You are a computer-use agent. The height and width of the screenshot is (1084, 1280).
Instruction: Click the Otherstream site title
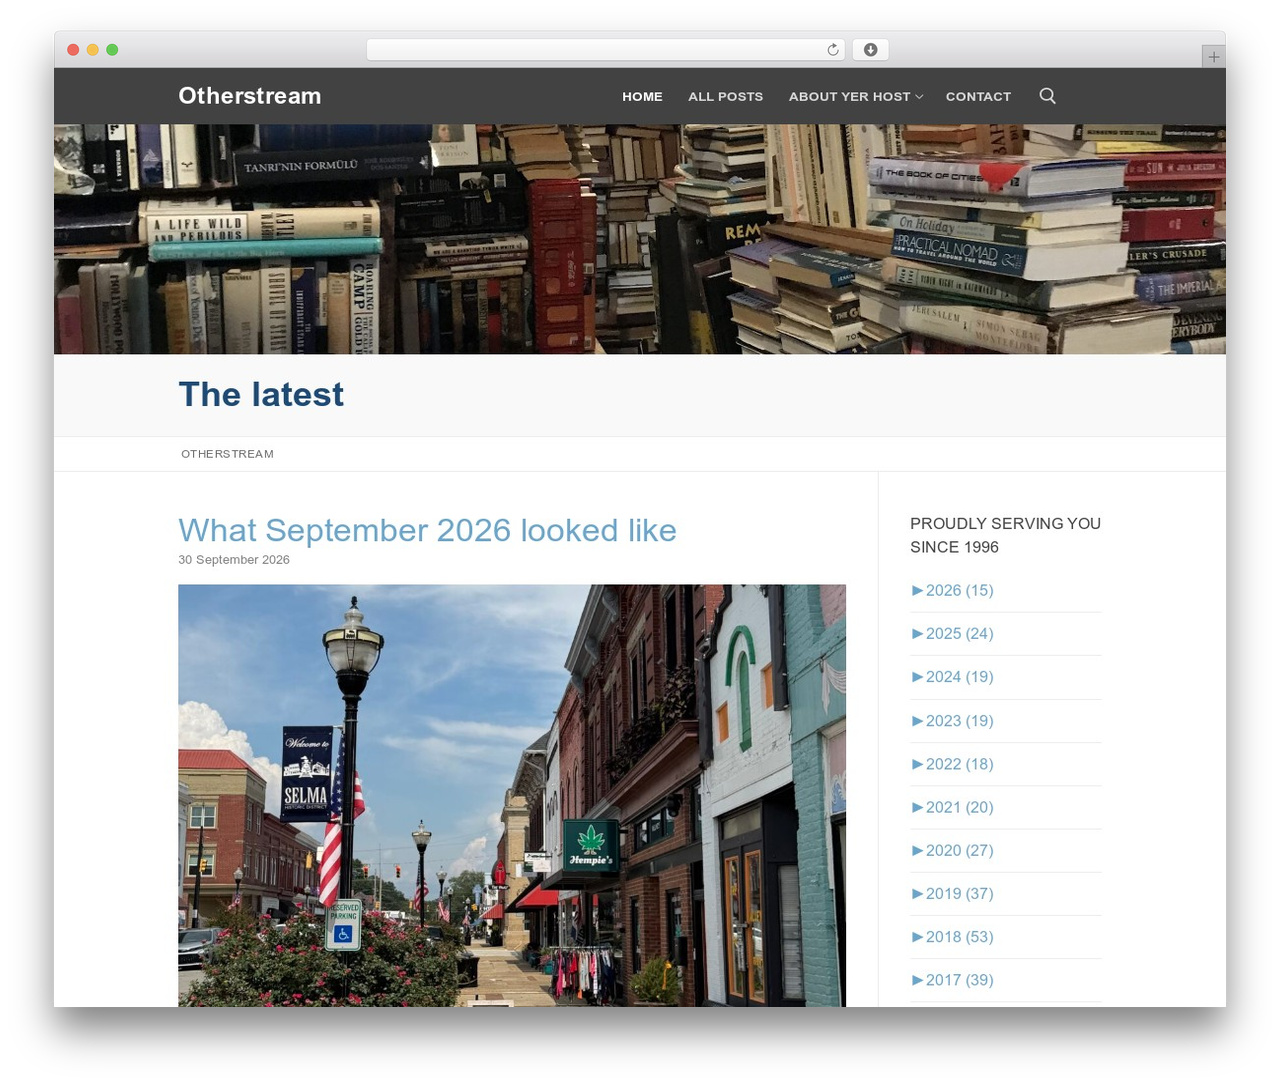tap(250, 96)
